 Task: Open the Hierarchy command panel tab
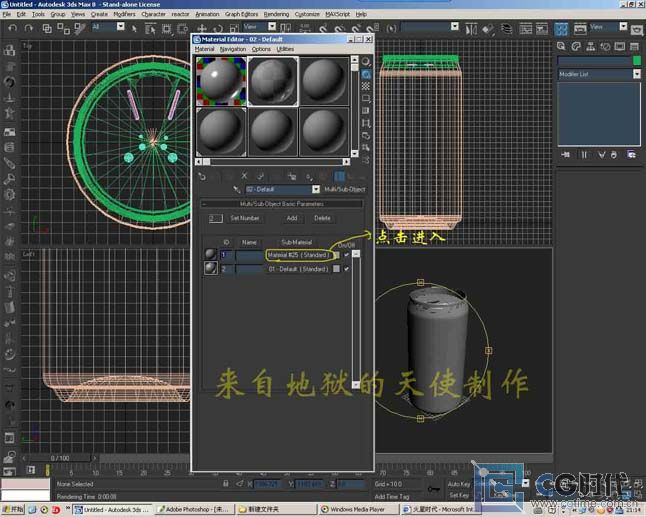[x=590, y=46]
